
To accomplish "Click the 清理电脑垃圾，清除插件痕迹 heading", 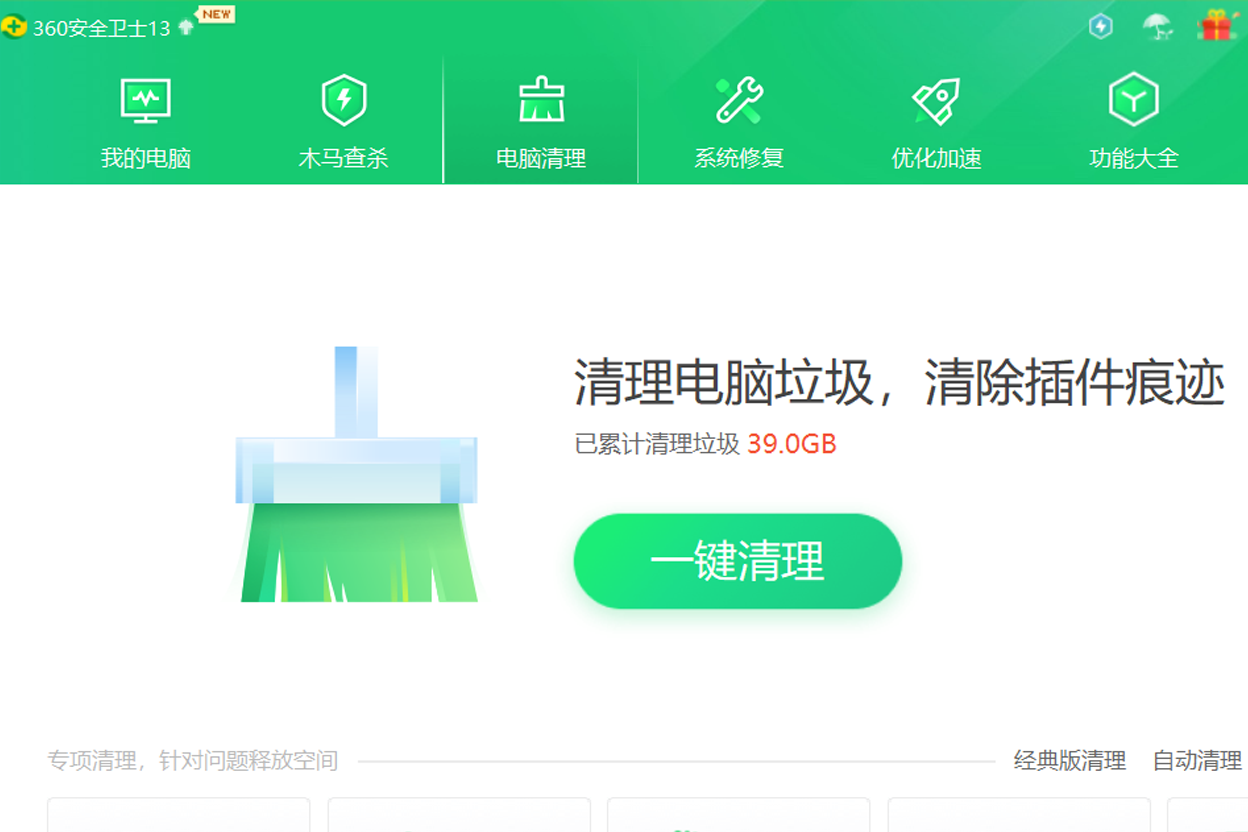I will click(x=899, y=383).
